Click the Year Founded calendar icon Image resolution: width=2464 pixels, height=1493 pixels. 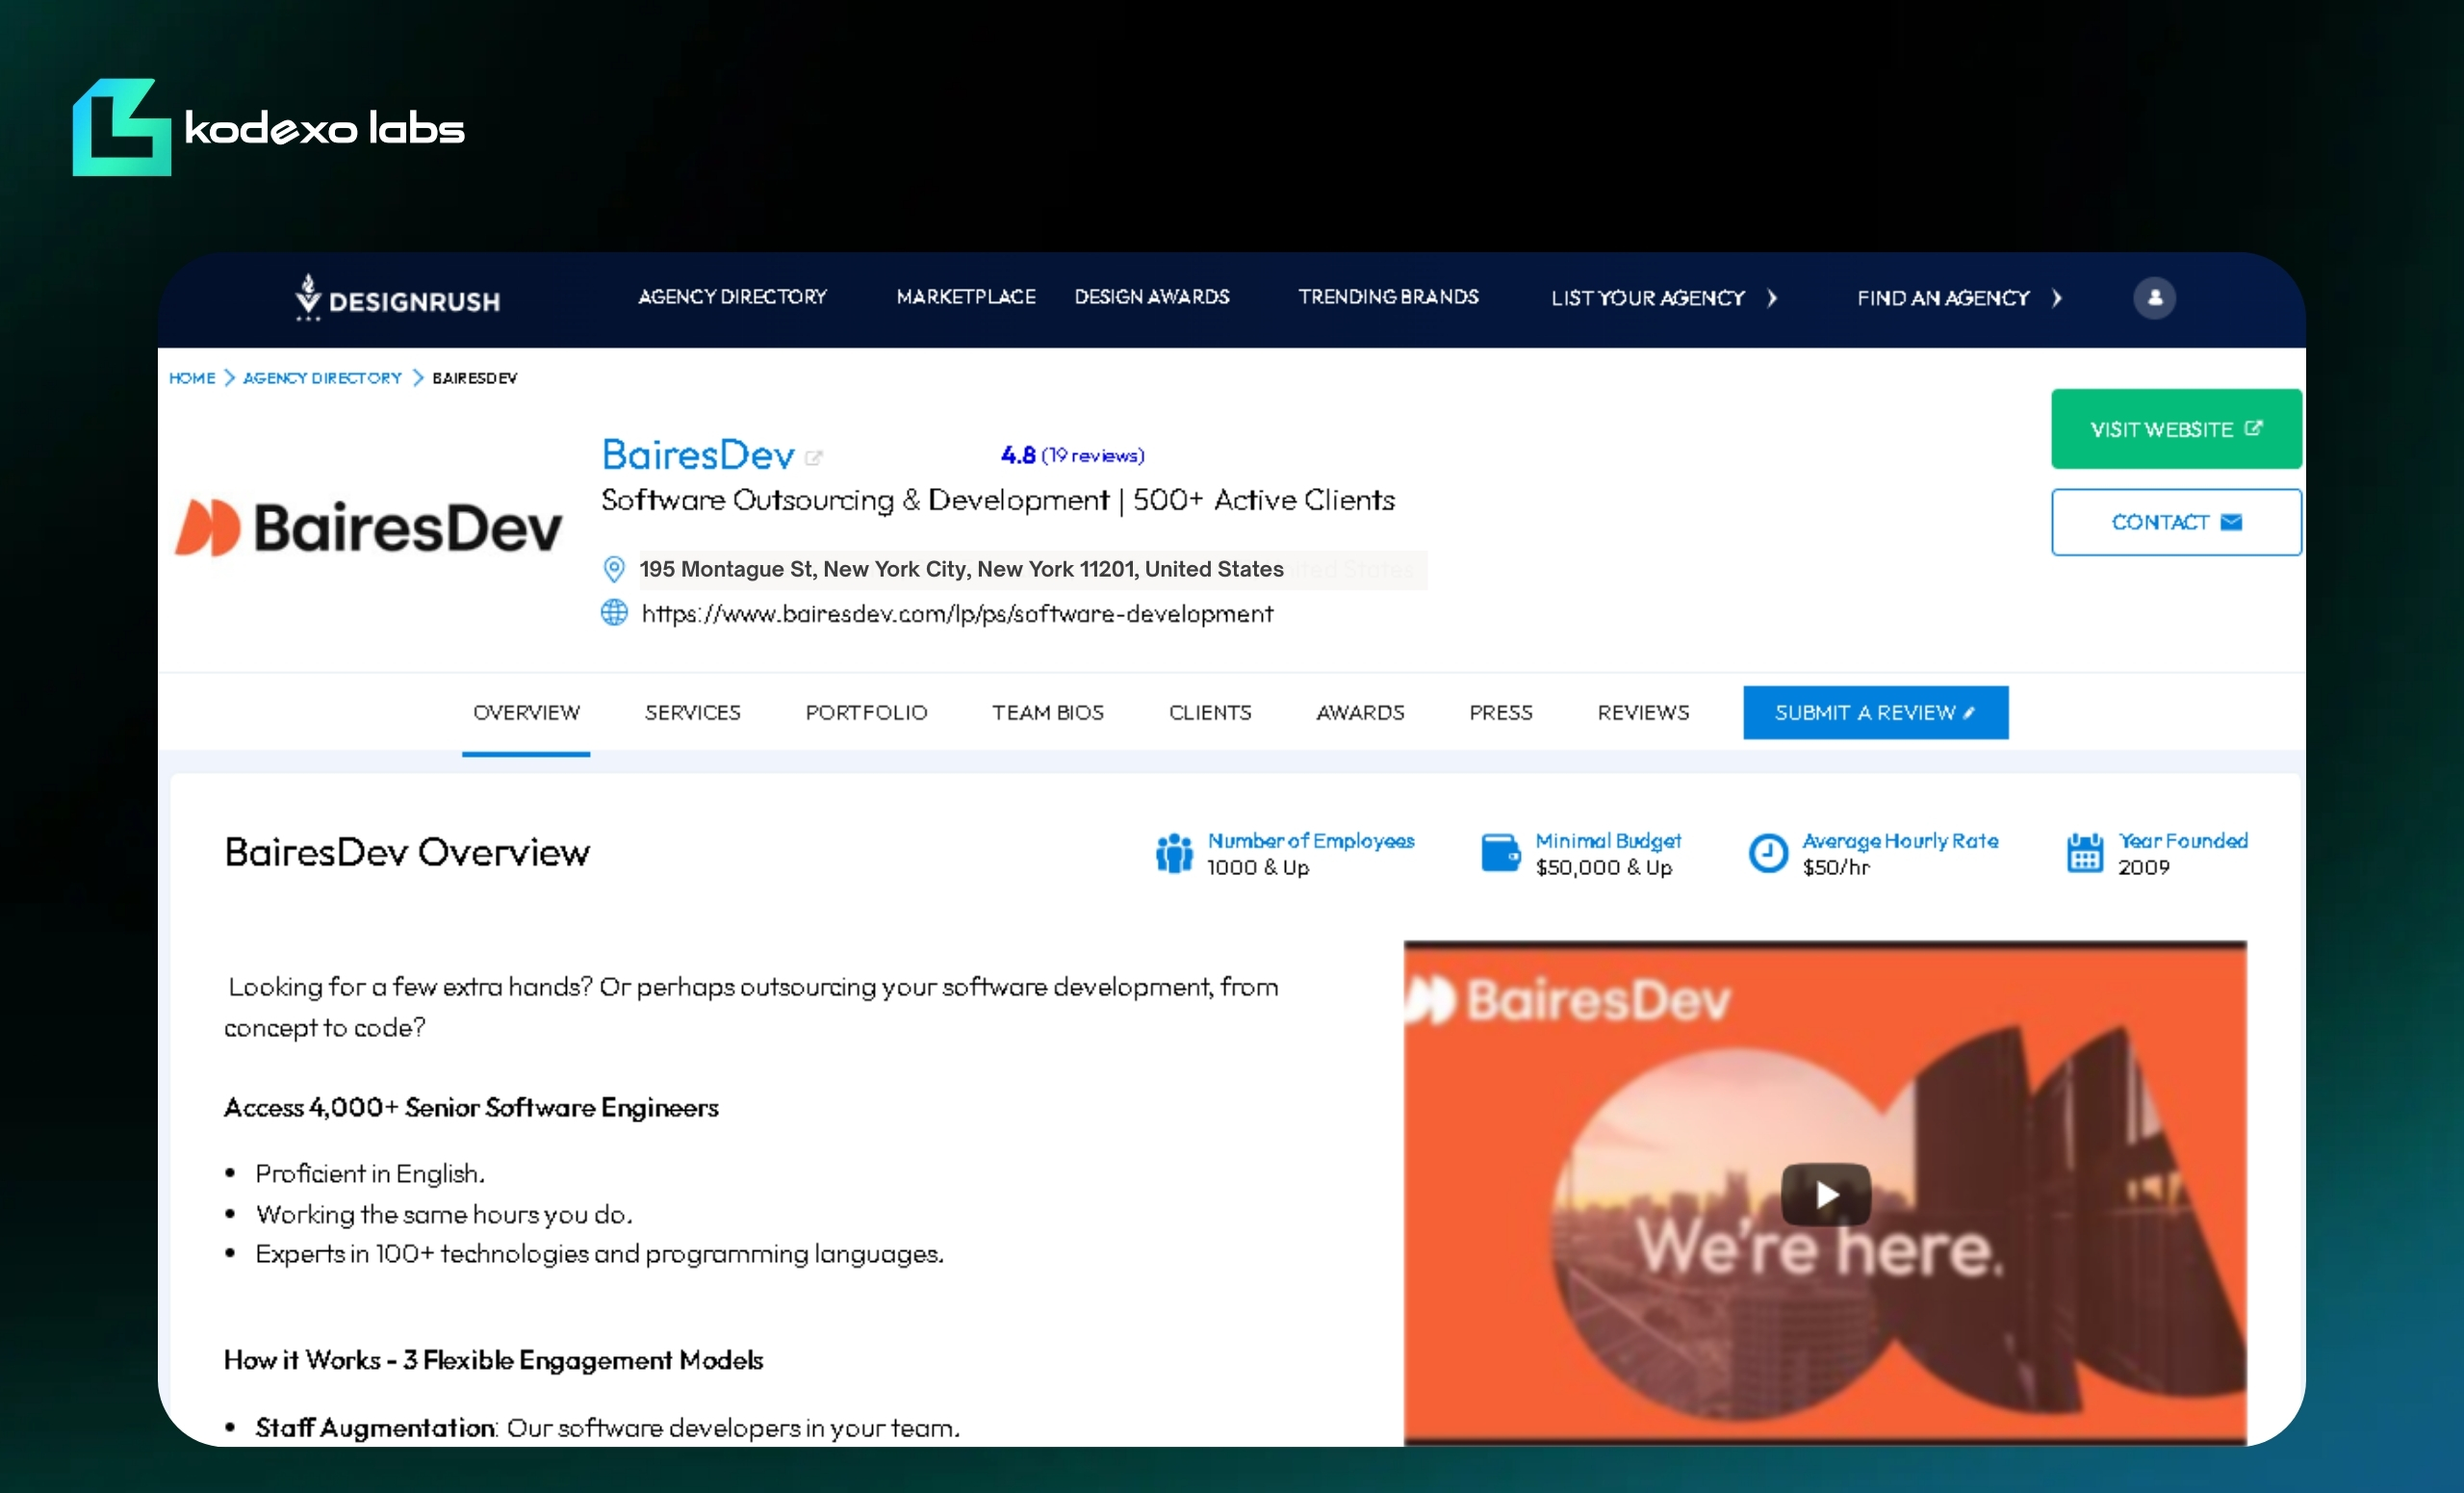[2084, 853]
